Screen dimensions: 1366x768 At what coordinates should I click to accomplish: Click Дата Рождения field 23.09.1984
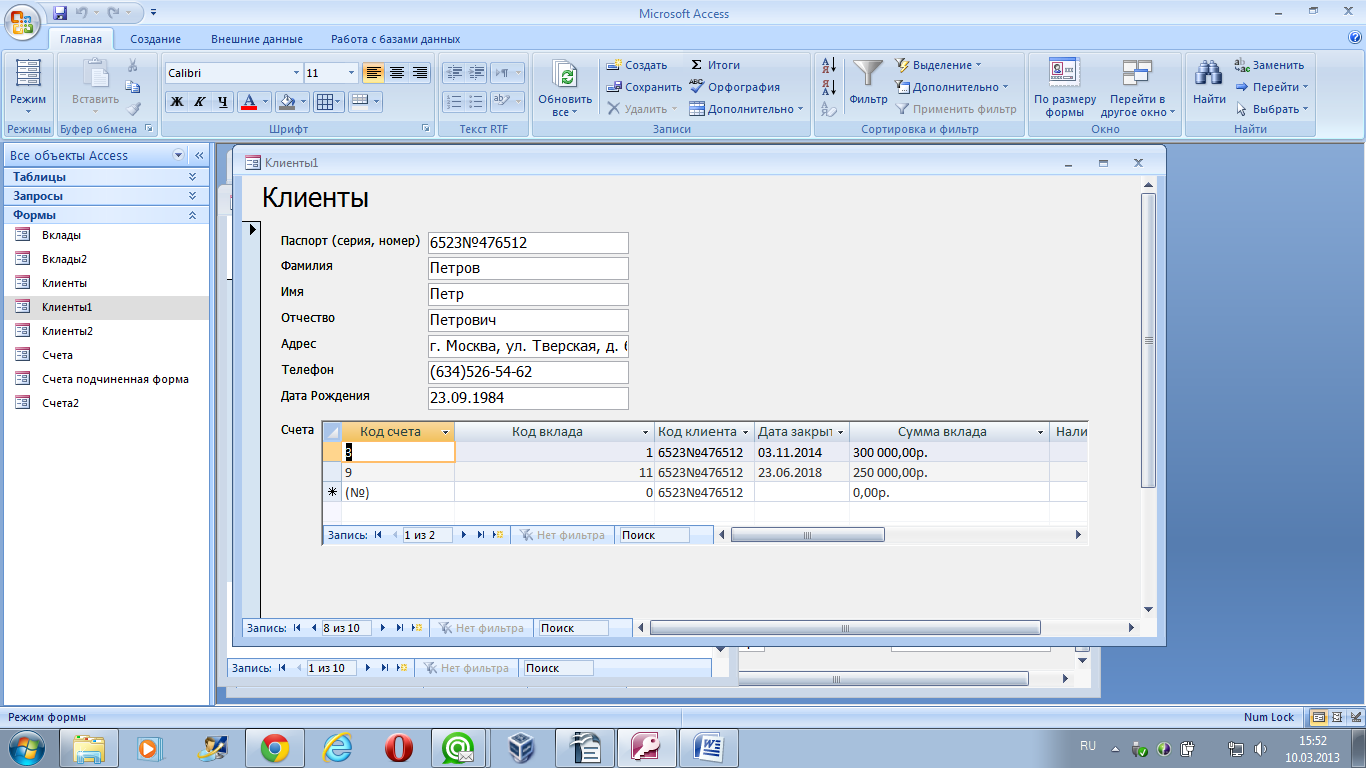pos(528,398)
